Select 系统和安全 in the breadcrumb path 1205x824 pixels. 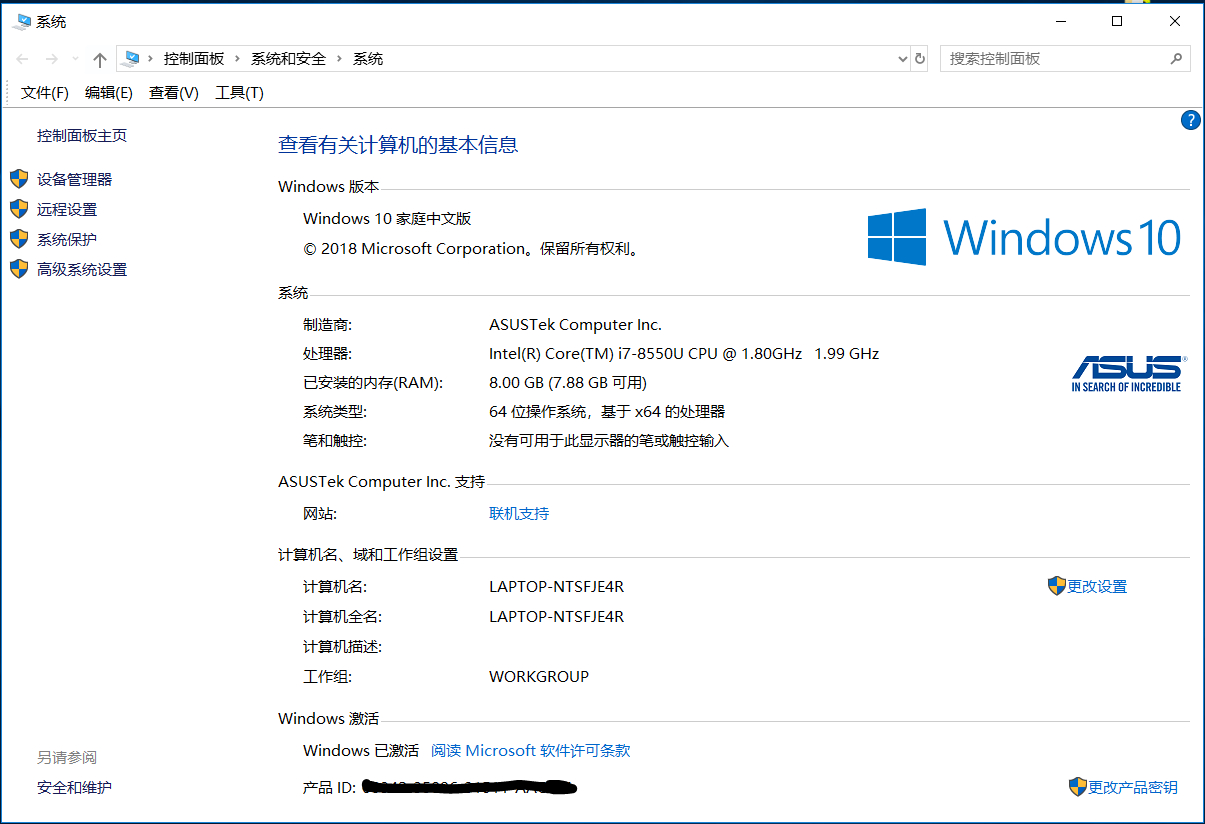click(289, 59)
